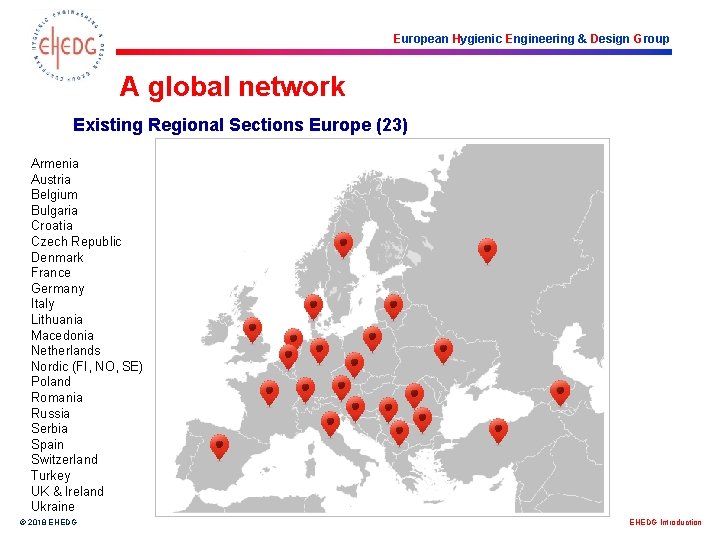Image resolution: width=720 pixels, height=540 pixels.
Task: Select 'Croatia' in the country list
Action: click(51, 225)
